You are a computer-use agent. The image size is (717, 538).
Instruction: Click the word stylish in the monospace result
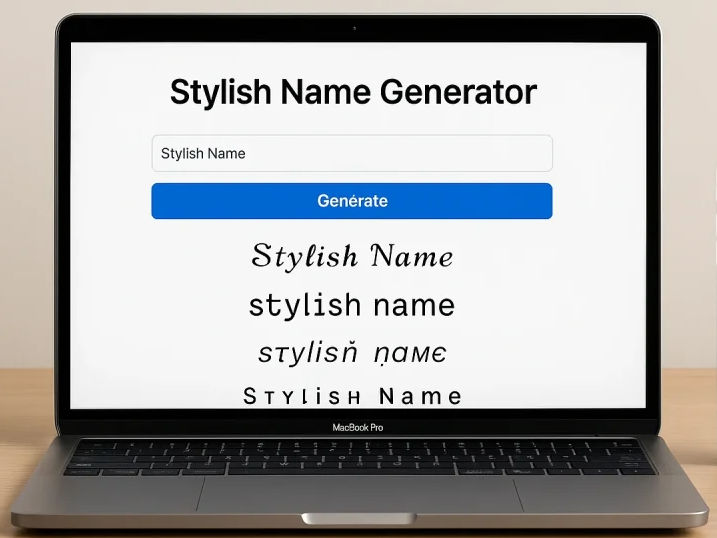(305, 305)
